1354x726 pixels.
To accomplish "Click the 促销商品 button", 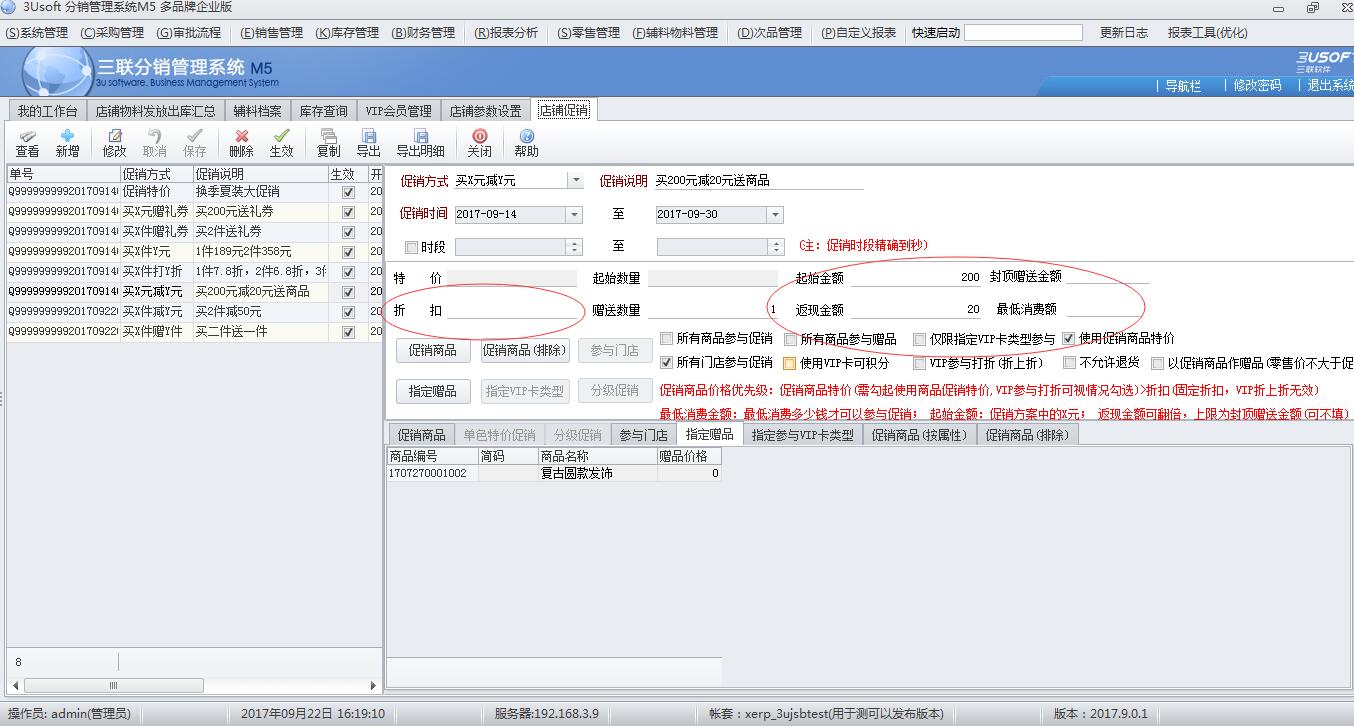I will click(432, 350).
